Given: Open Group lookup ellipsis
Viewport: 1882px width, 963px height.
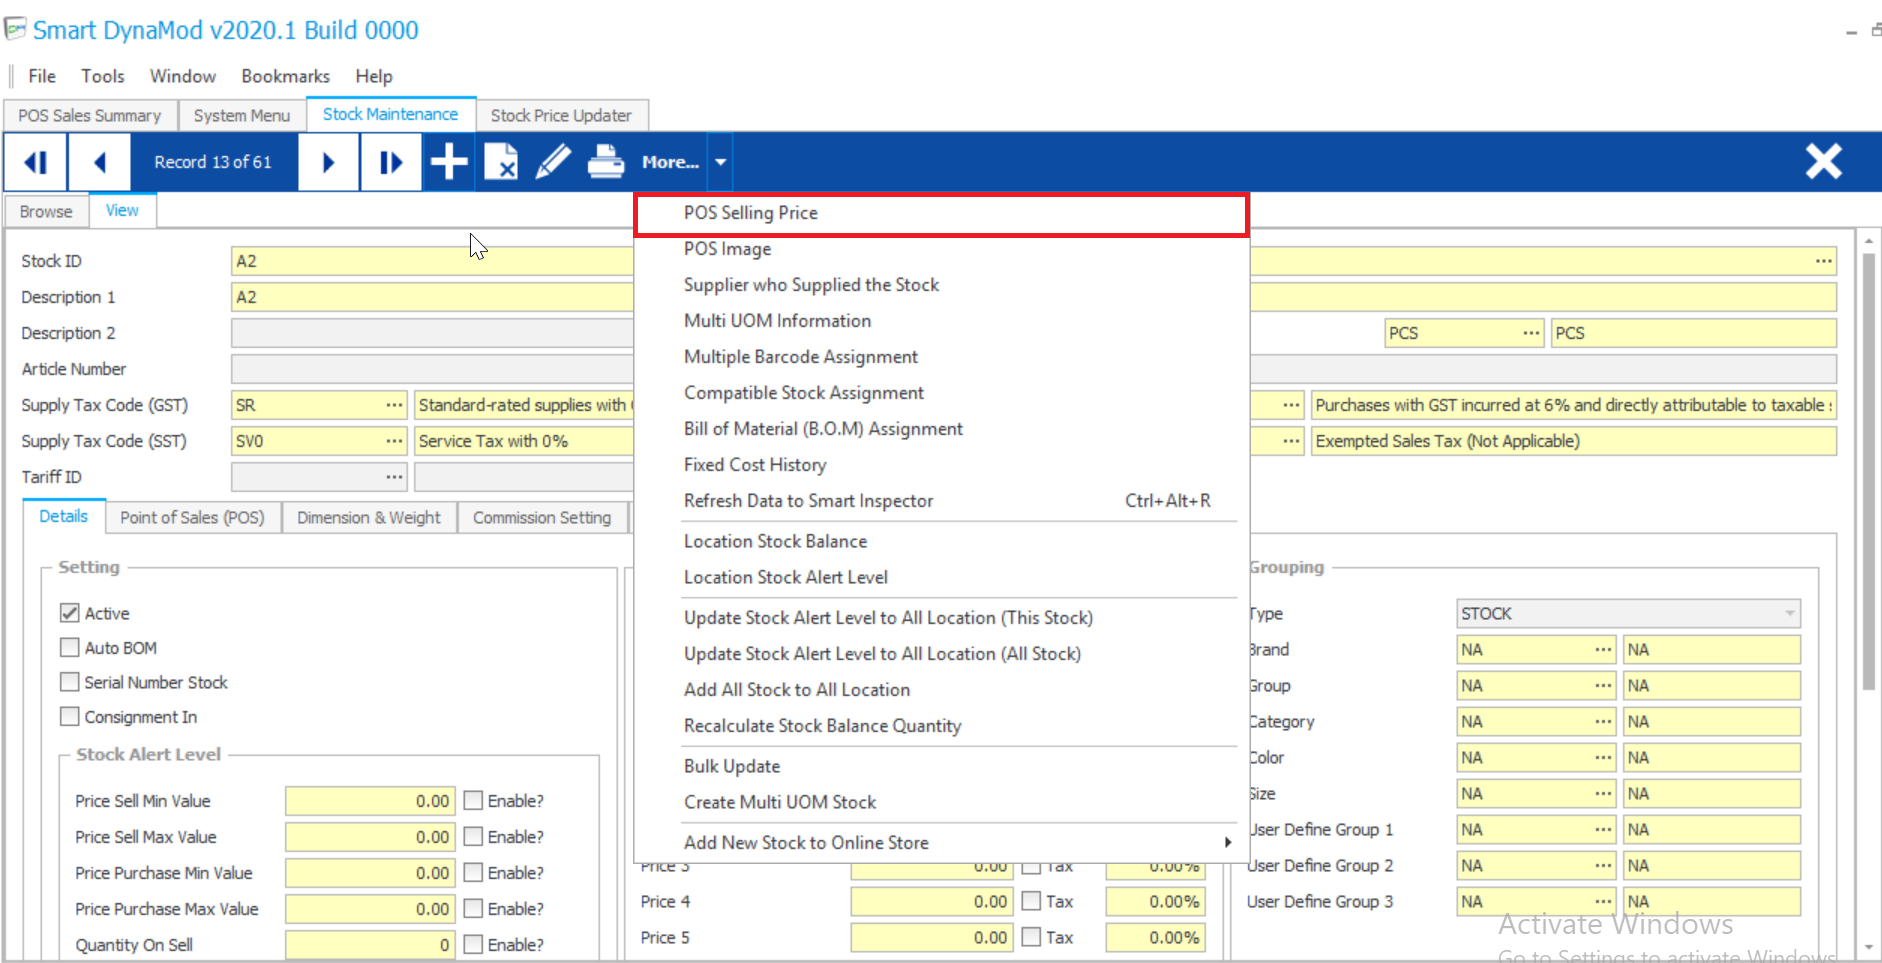Looking at the screenshot, I should pyautogui.click(x=1603, y=685).
